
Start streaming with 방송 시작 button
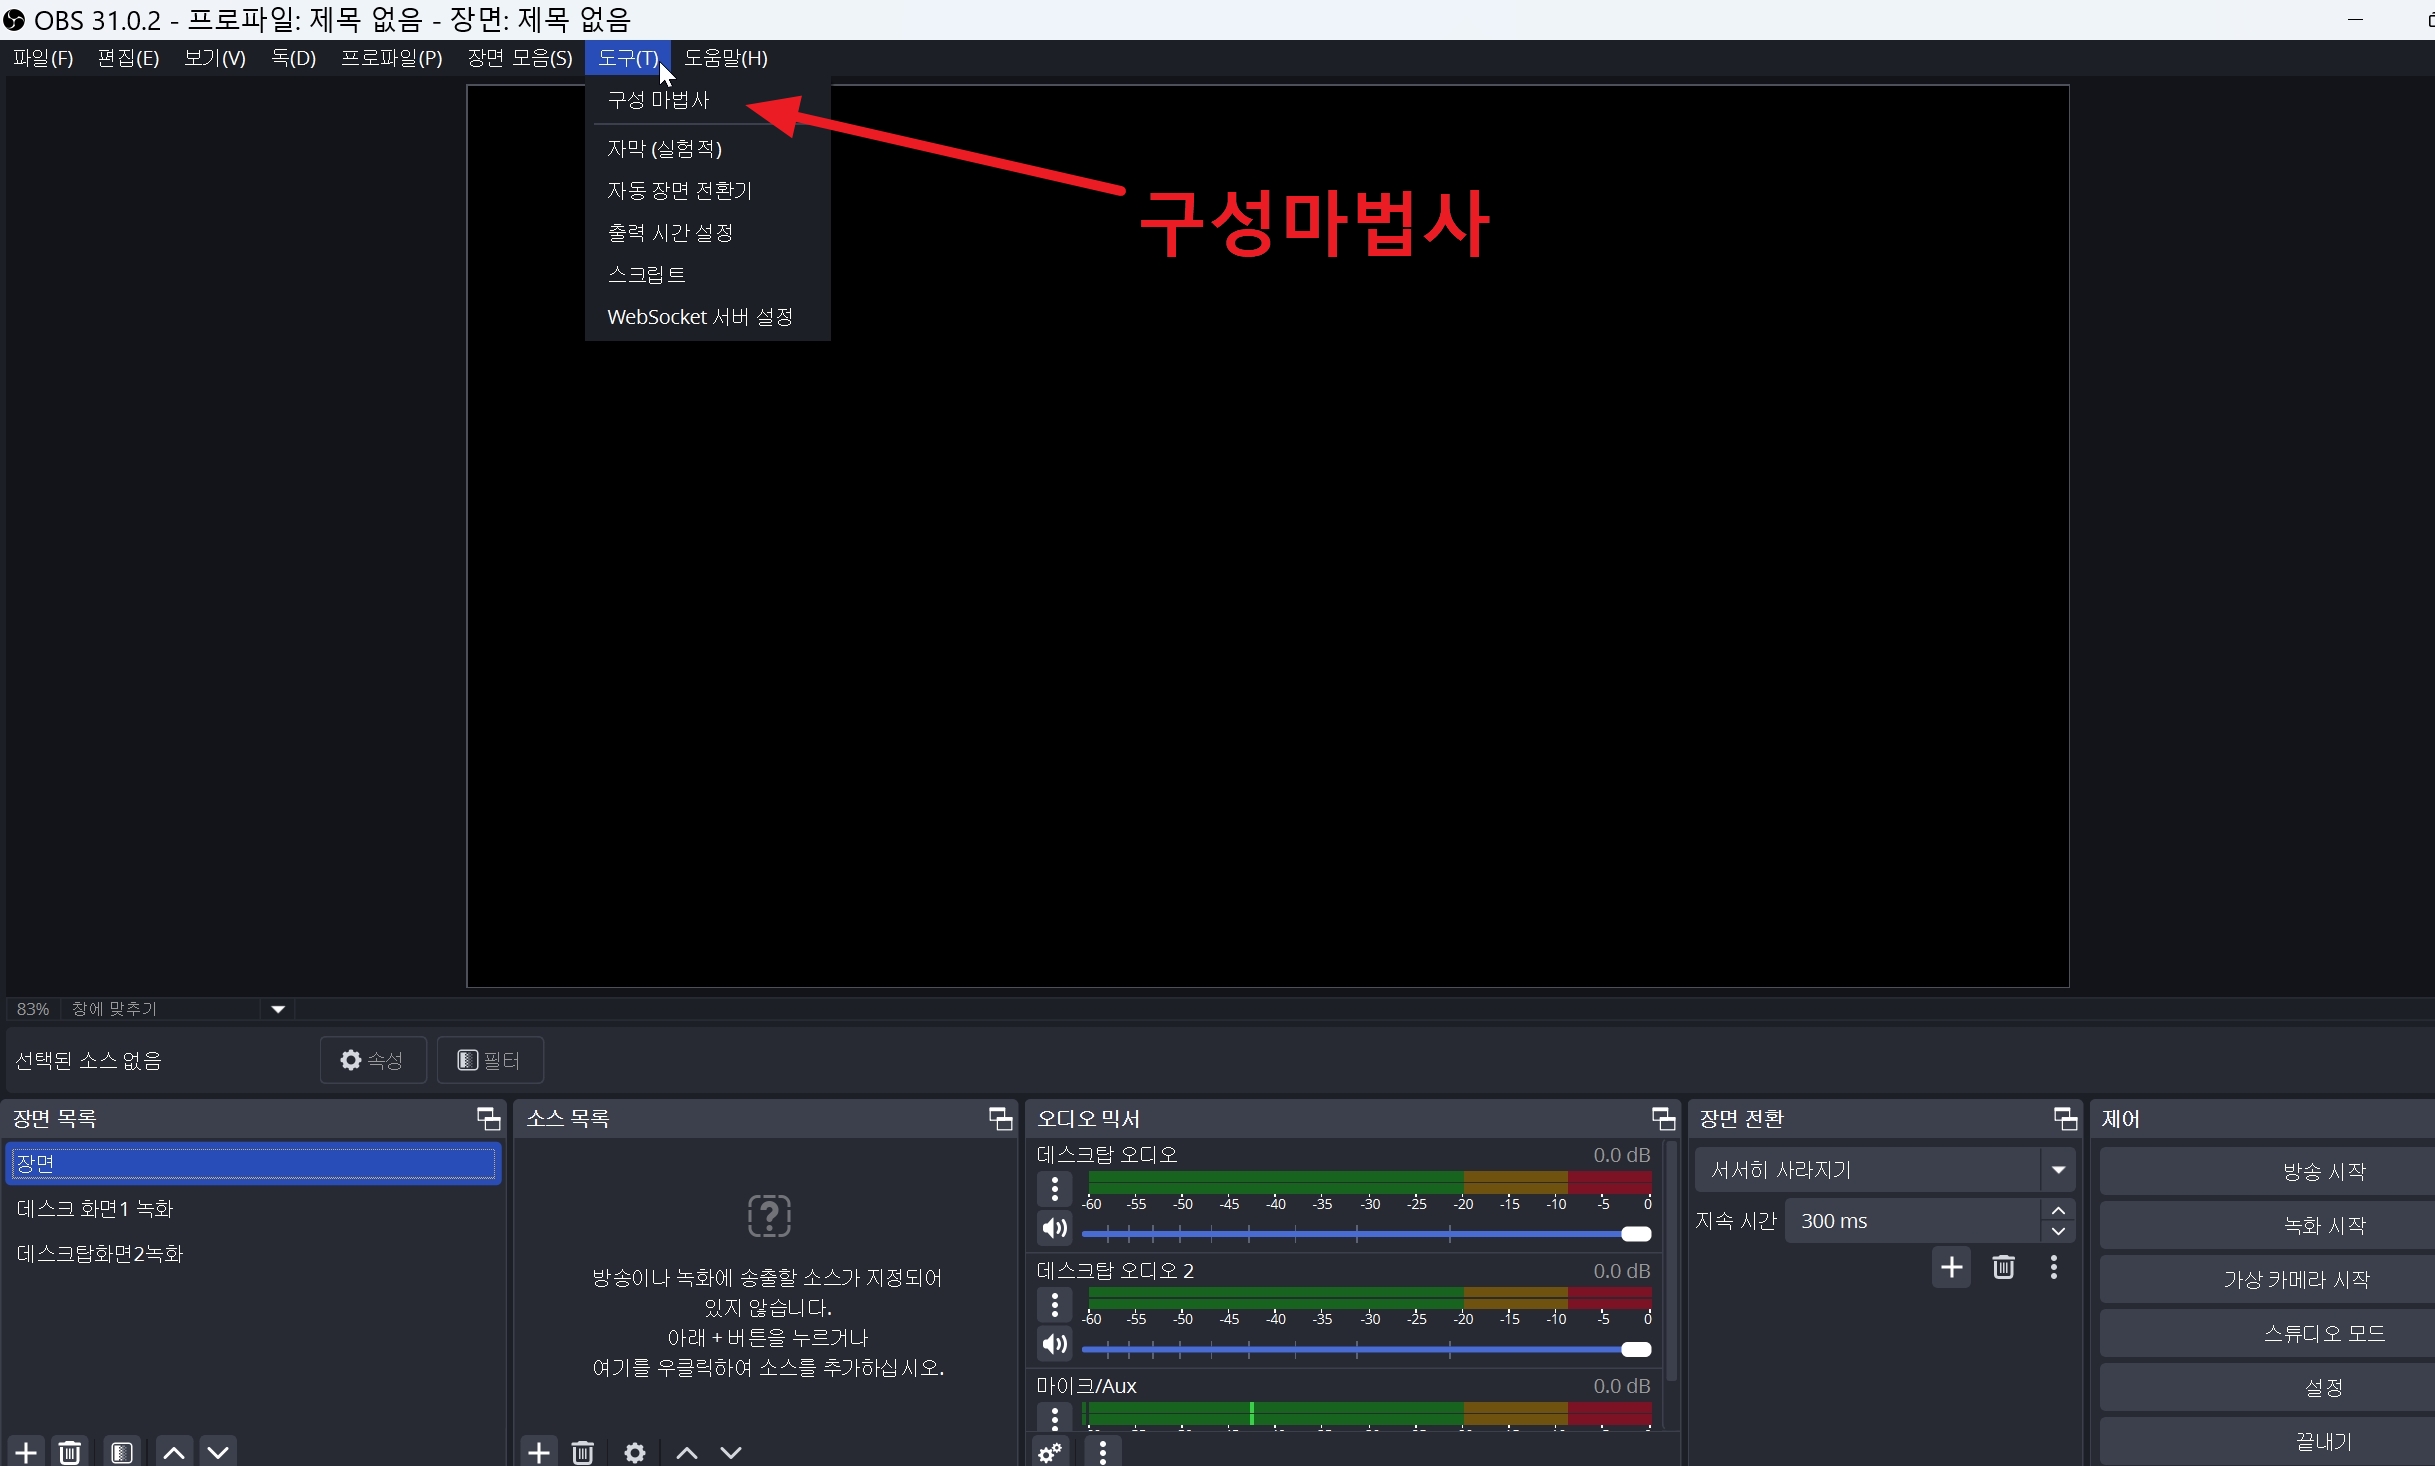(2322, 1169)
